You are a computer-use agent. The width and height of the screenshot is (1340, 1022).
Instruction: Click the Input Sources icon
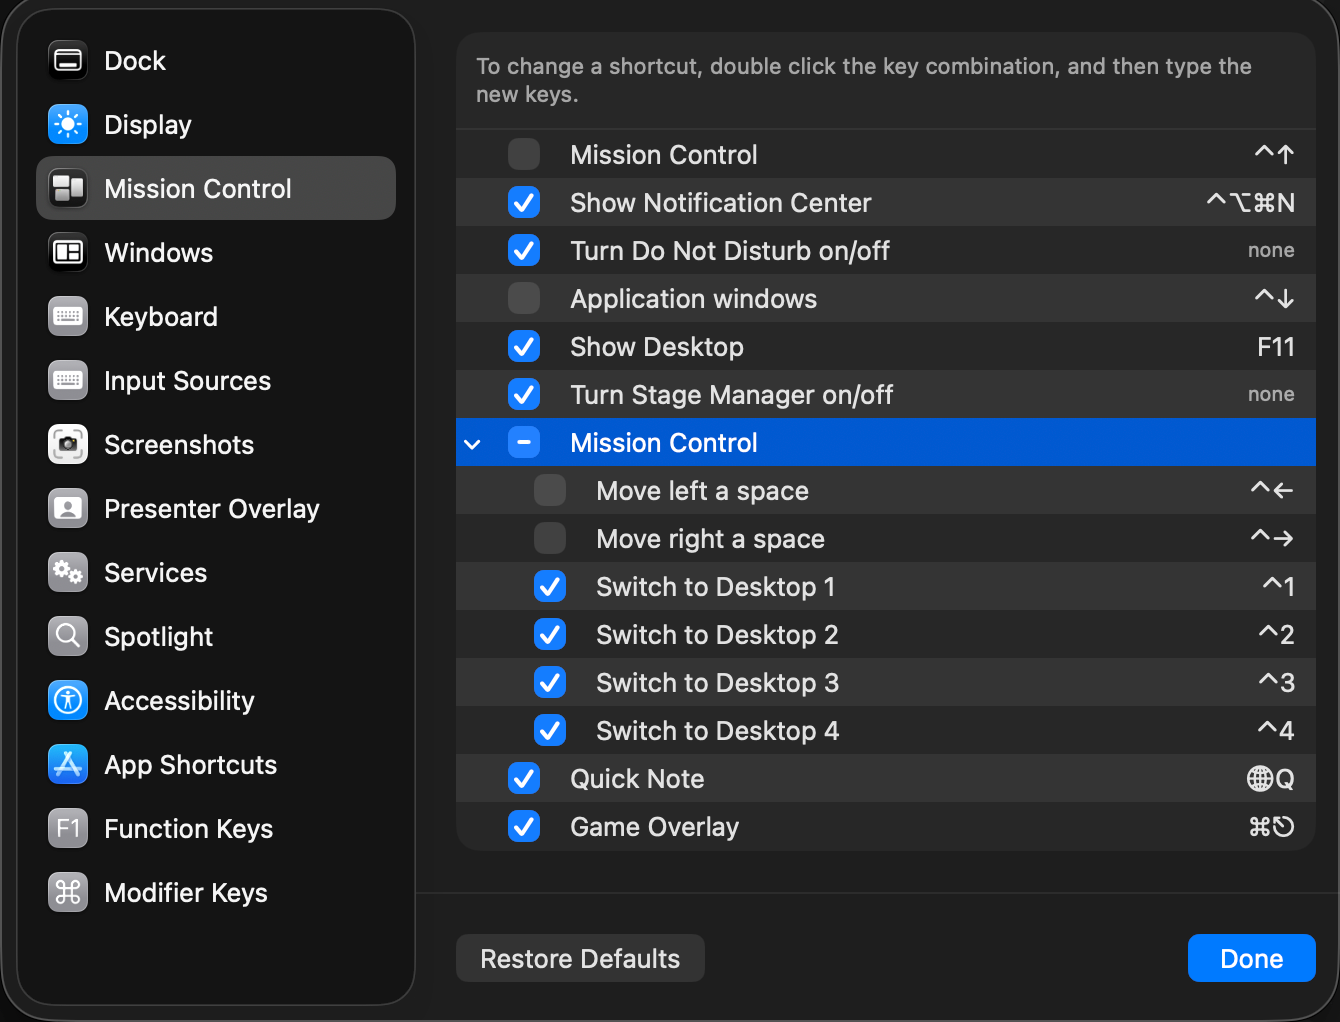[68, 381]
